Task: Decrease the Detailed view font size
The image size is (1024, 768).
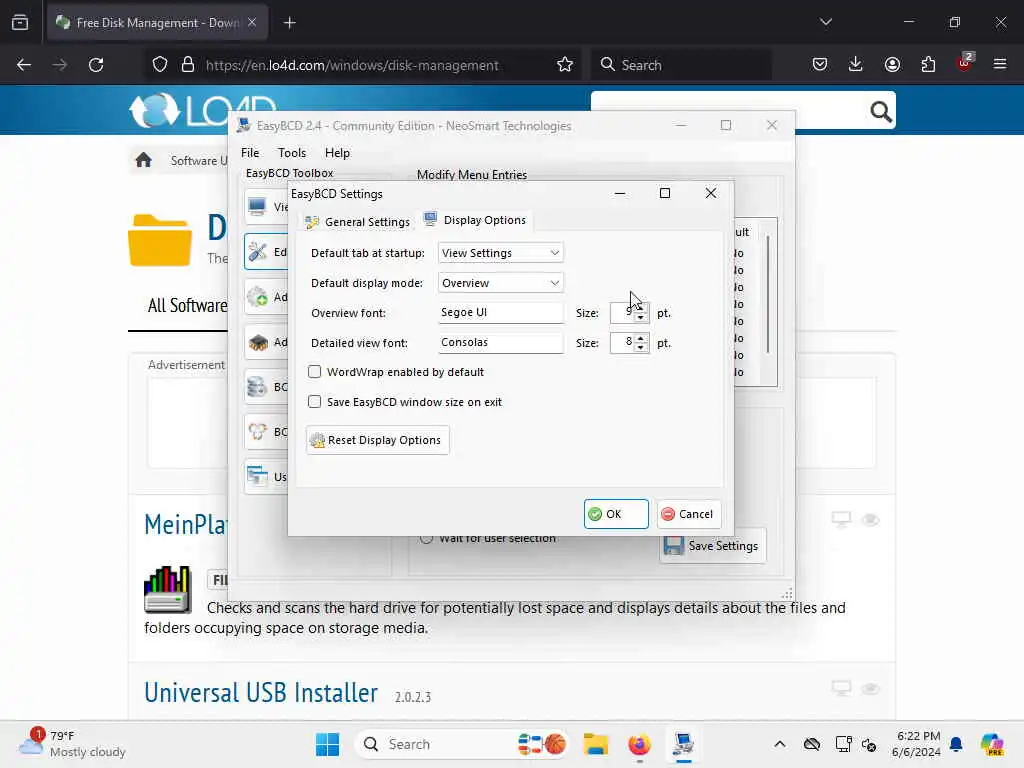Action: click(641, 347)
